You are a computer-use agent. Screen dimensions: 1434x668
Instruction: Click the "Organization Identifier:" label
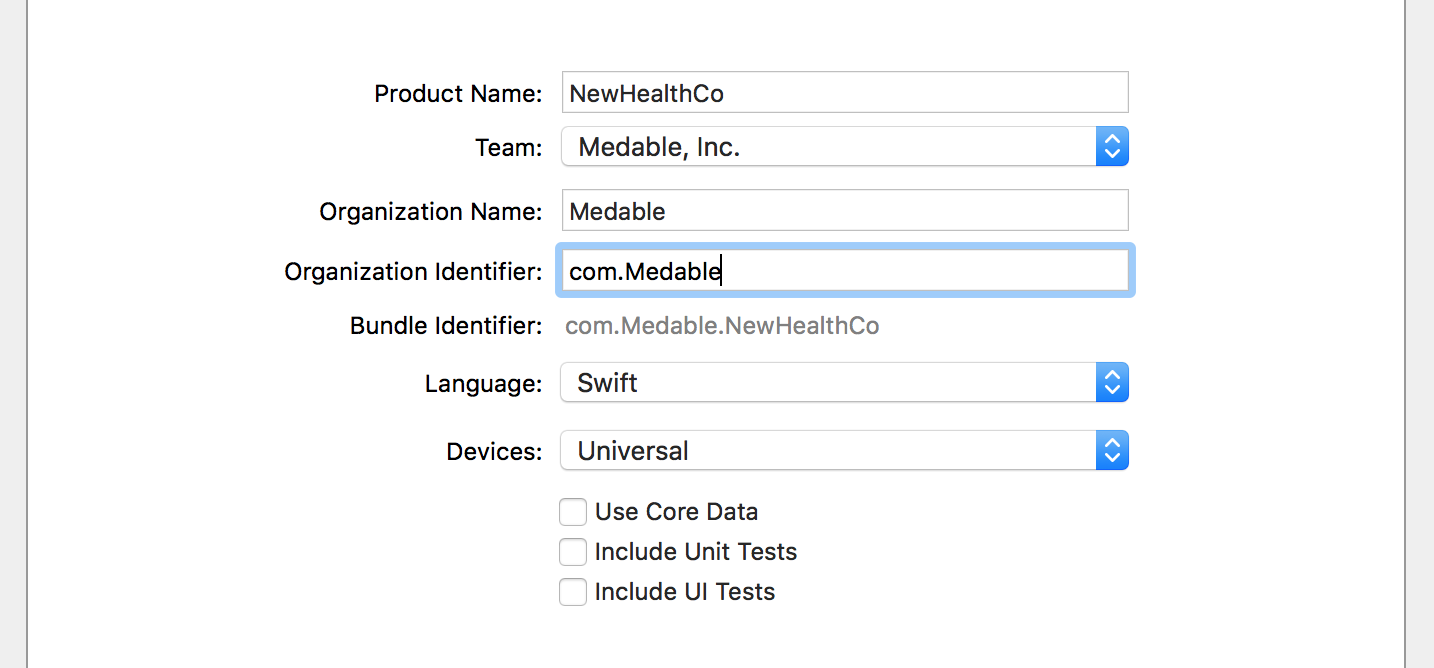pyautogui.click(x=413, y=272)
